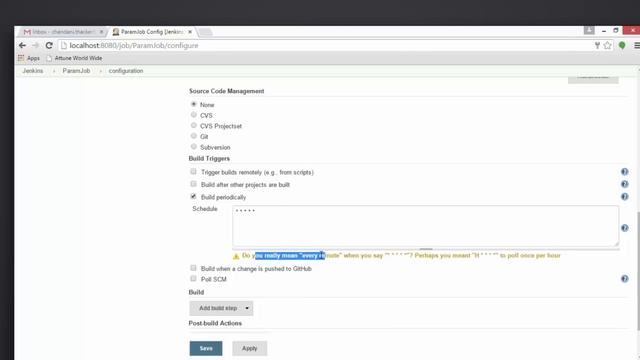The width and height of the screenshot is (640, 360).
Task: Open help for Build after other projects
Action: pos(624,184)
